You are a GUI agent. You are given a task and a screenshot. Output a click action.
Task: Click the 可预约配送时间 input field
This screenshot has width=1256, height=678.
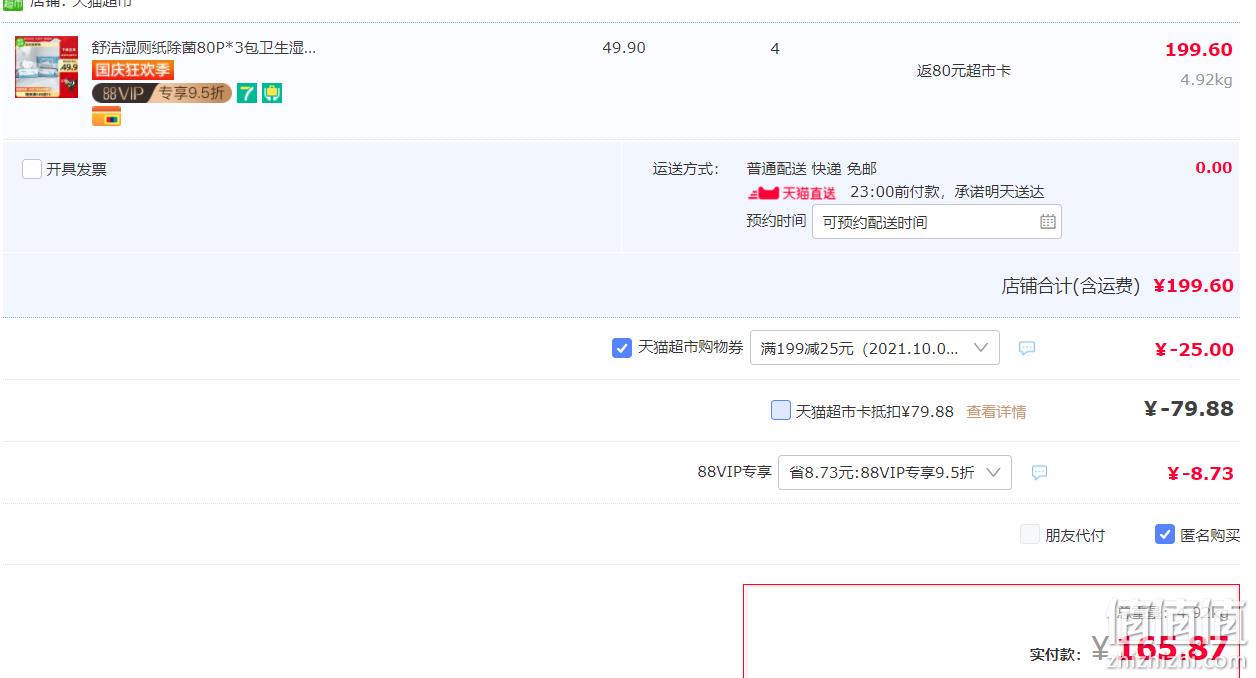(x=936, y=222)
